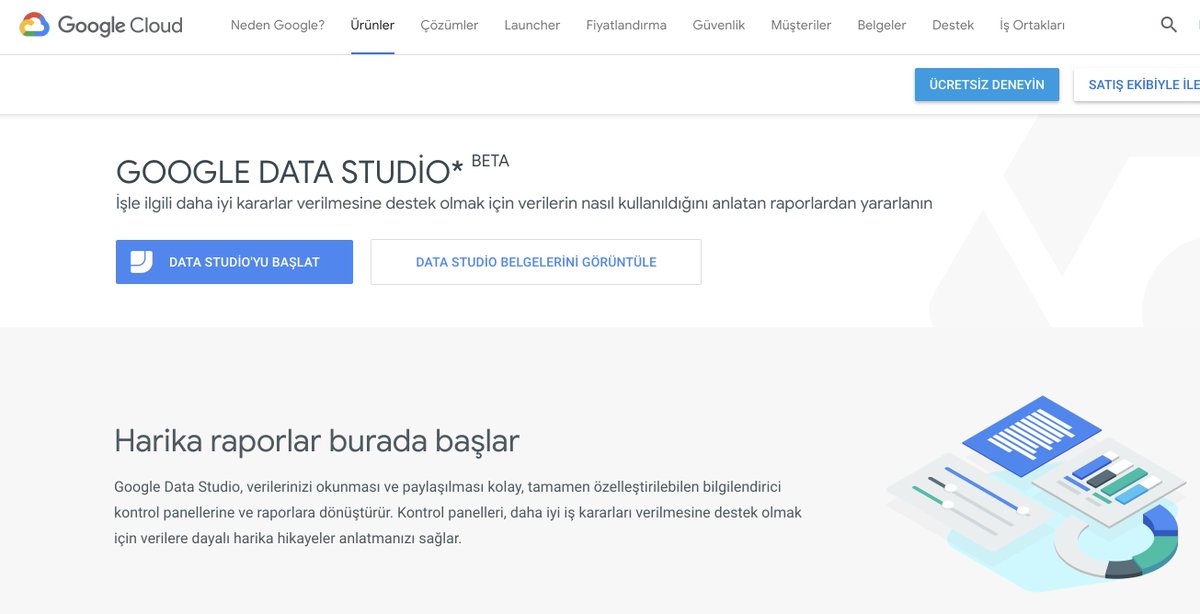Open Neden Google? menu item

(277, 25)
